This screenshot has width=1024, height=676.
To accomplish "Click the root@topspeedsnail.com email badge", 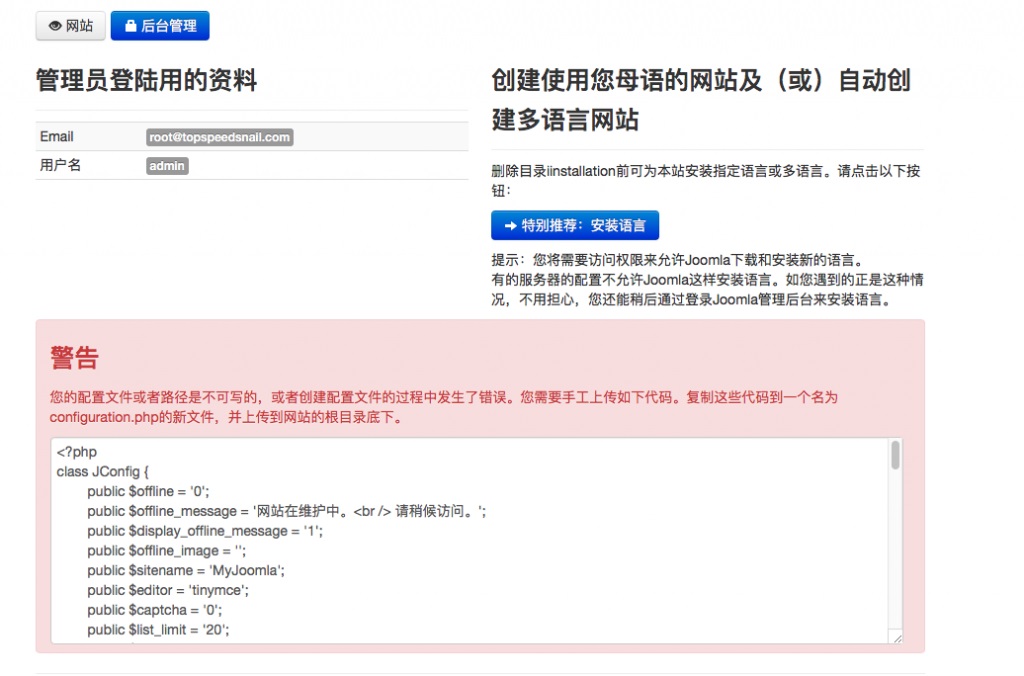I will [219, 137].
